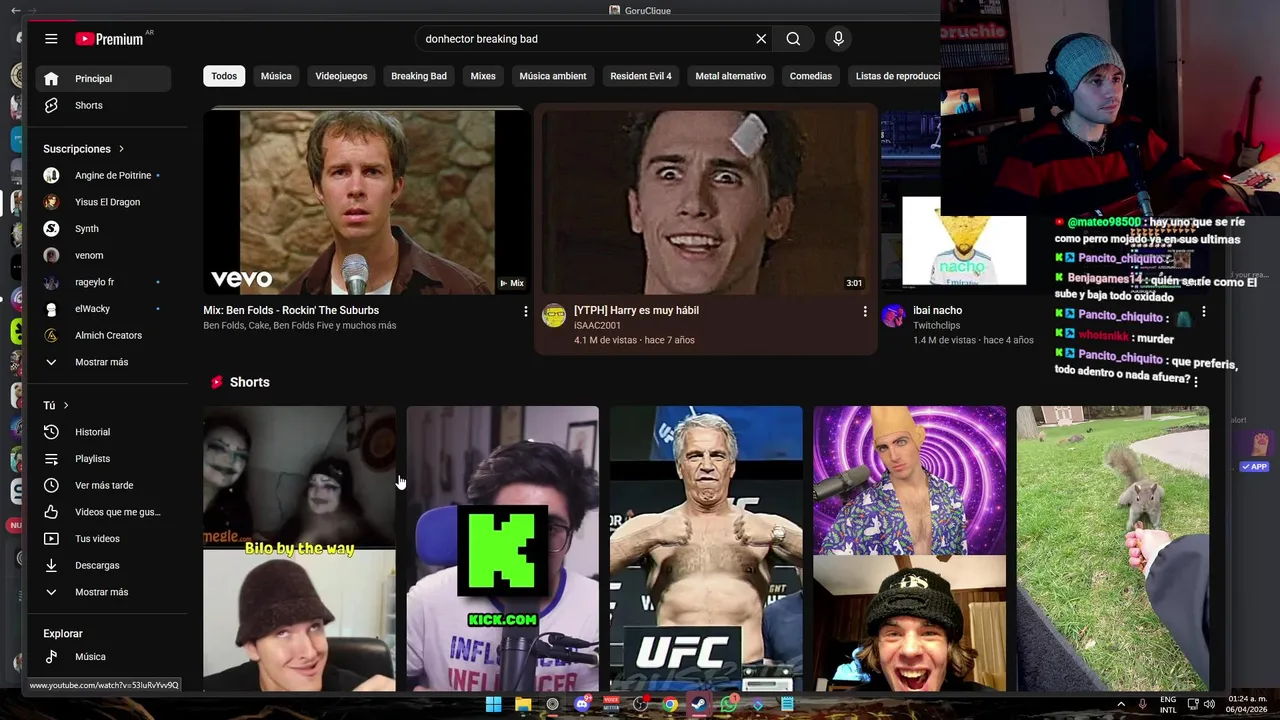This screenshot has width=1280, height=720.
Task: Expand the Tú section chevron
Action: [66, 405]
